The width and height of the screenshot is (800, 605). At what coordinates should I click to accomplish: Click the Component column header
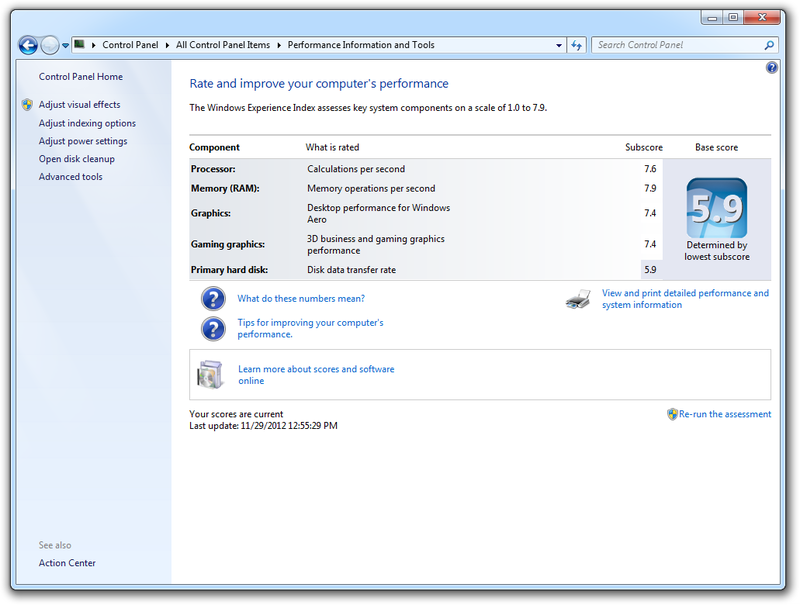[214, 147]
